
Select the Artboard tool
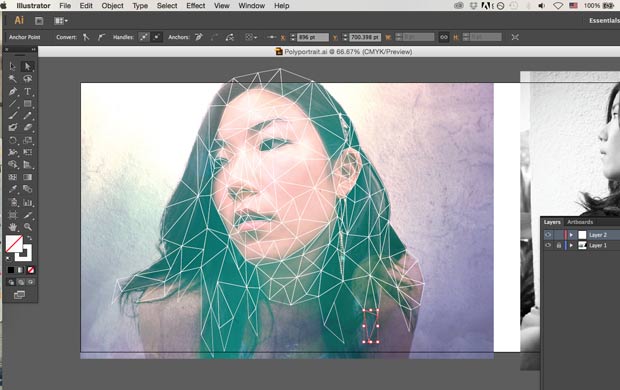pos(13,215)
